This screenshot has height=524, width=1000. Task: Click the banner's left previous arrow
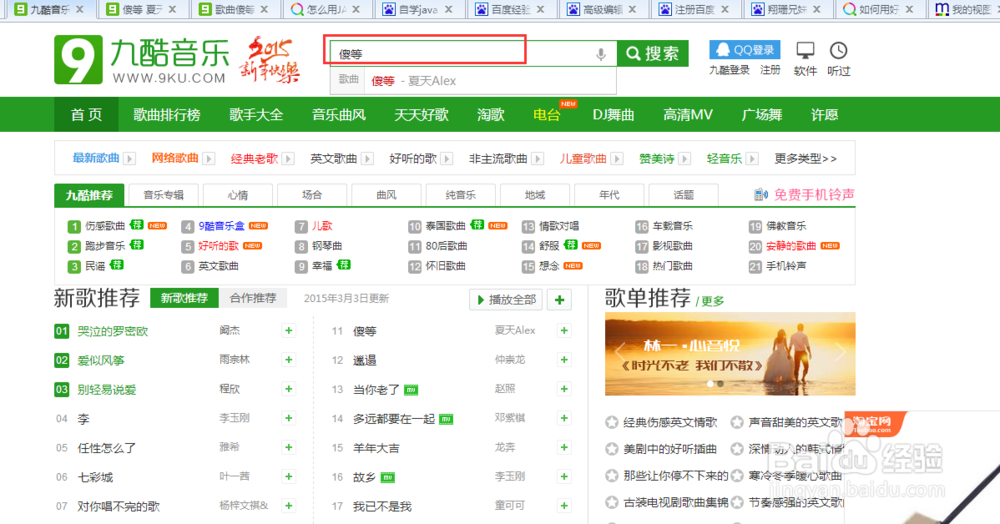click(x=619, y=351)
